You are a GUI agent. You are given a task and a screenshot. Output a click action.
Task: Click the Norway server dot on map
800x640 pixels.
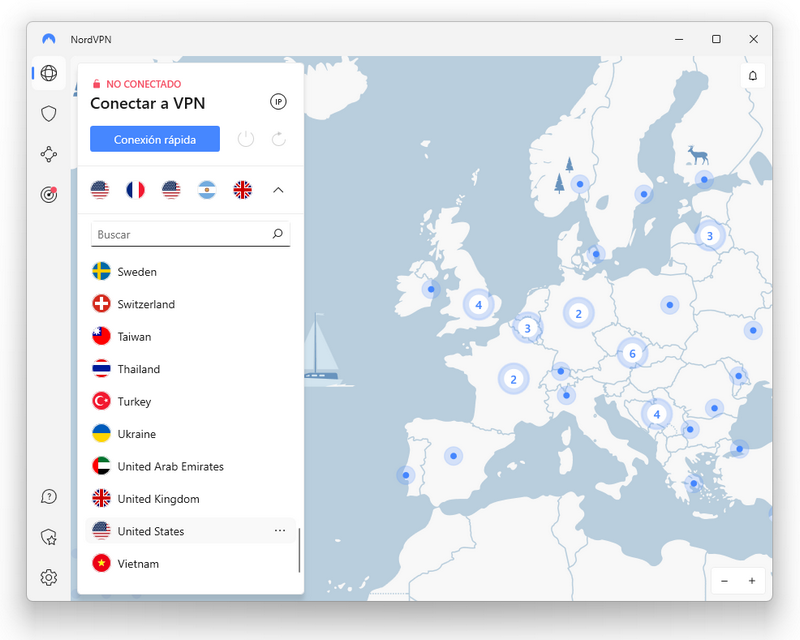tap(580, 184)
